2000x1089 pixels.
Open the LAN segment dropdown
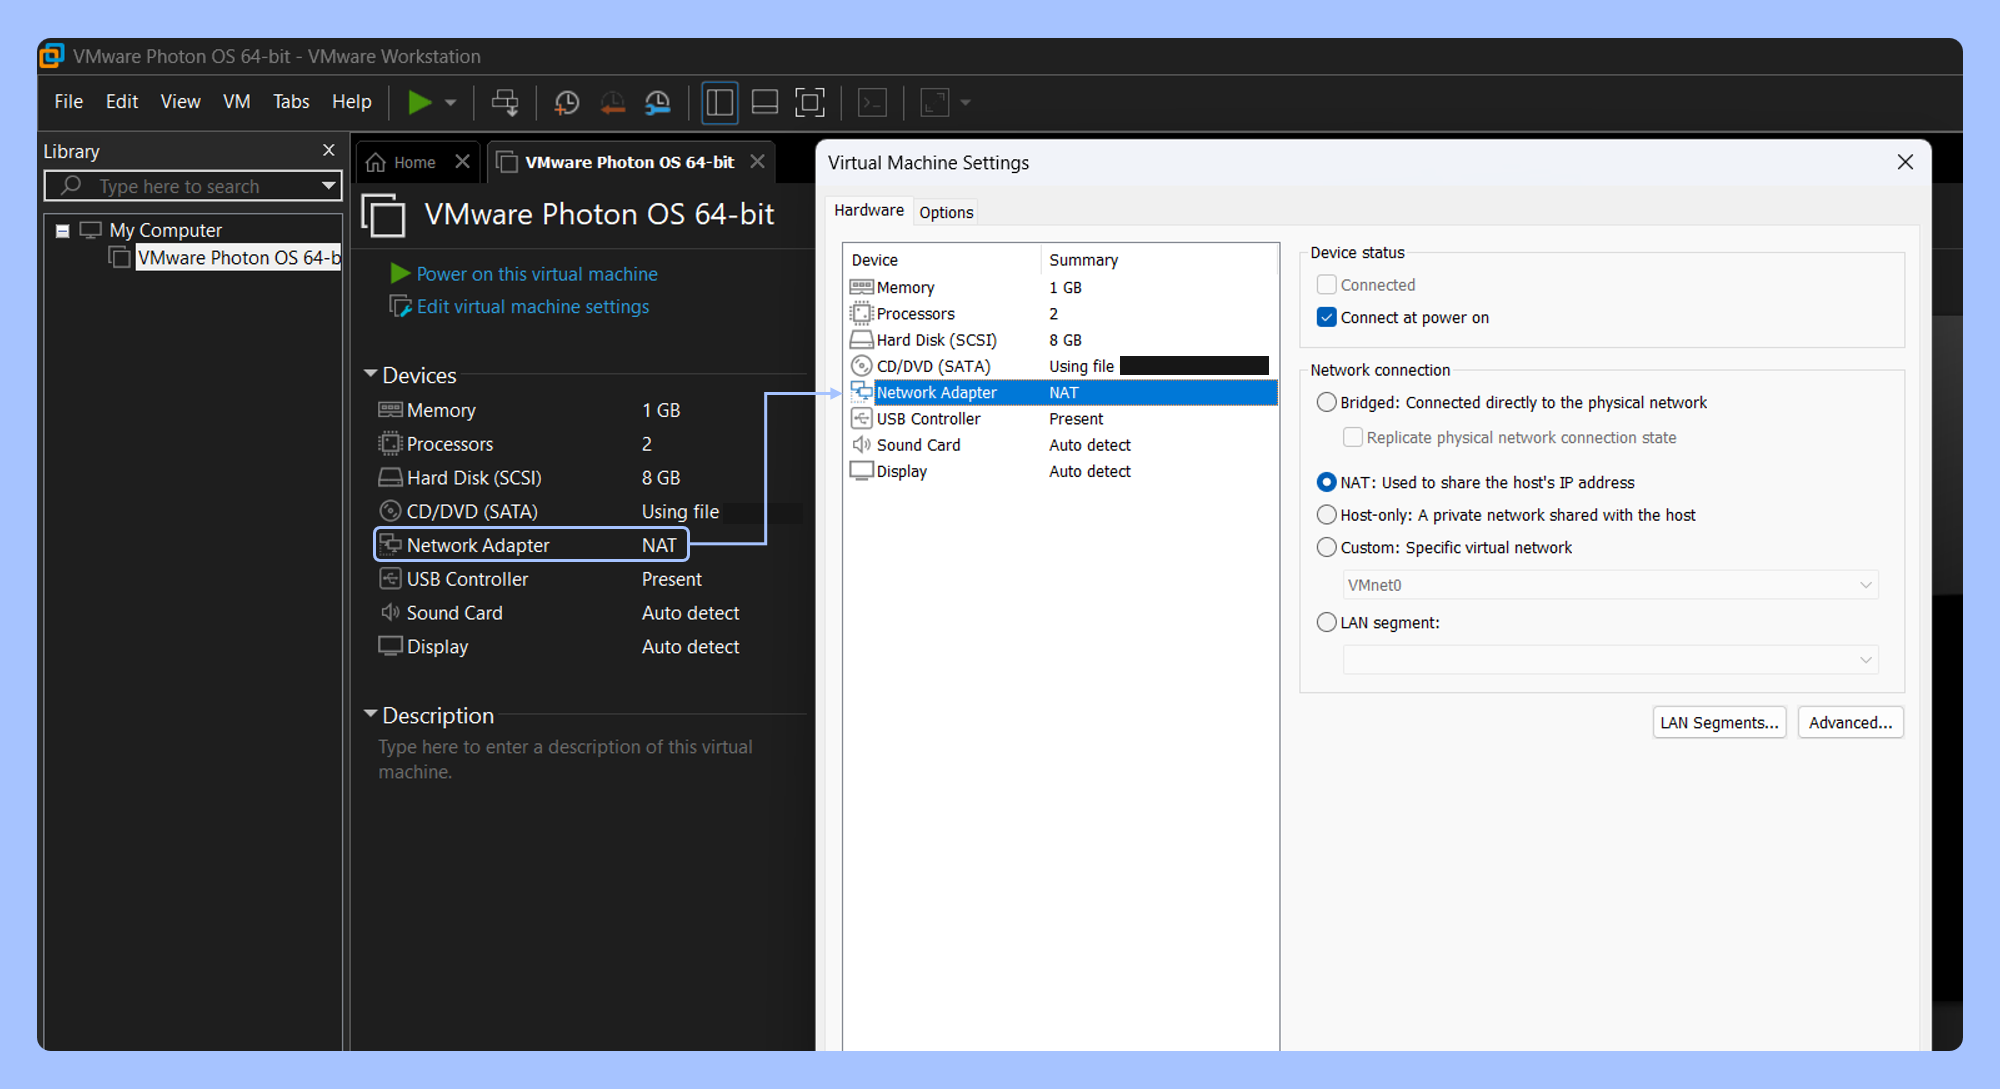tap(1610, 660)
